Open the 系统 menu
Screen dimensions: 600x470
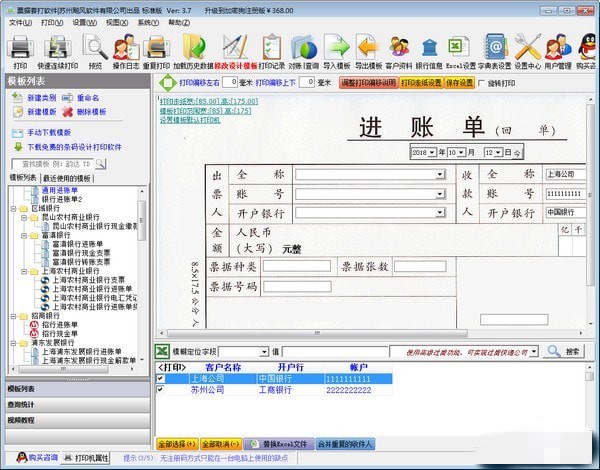(x=148, y=23)
